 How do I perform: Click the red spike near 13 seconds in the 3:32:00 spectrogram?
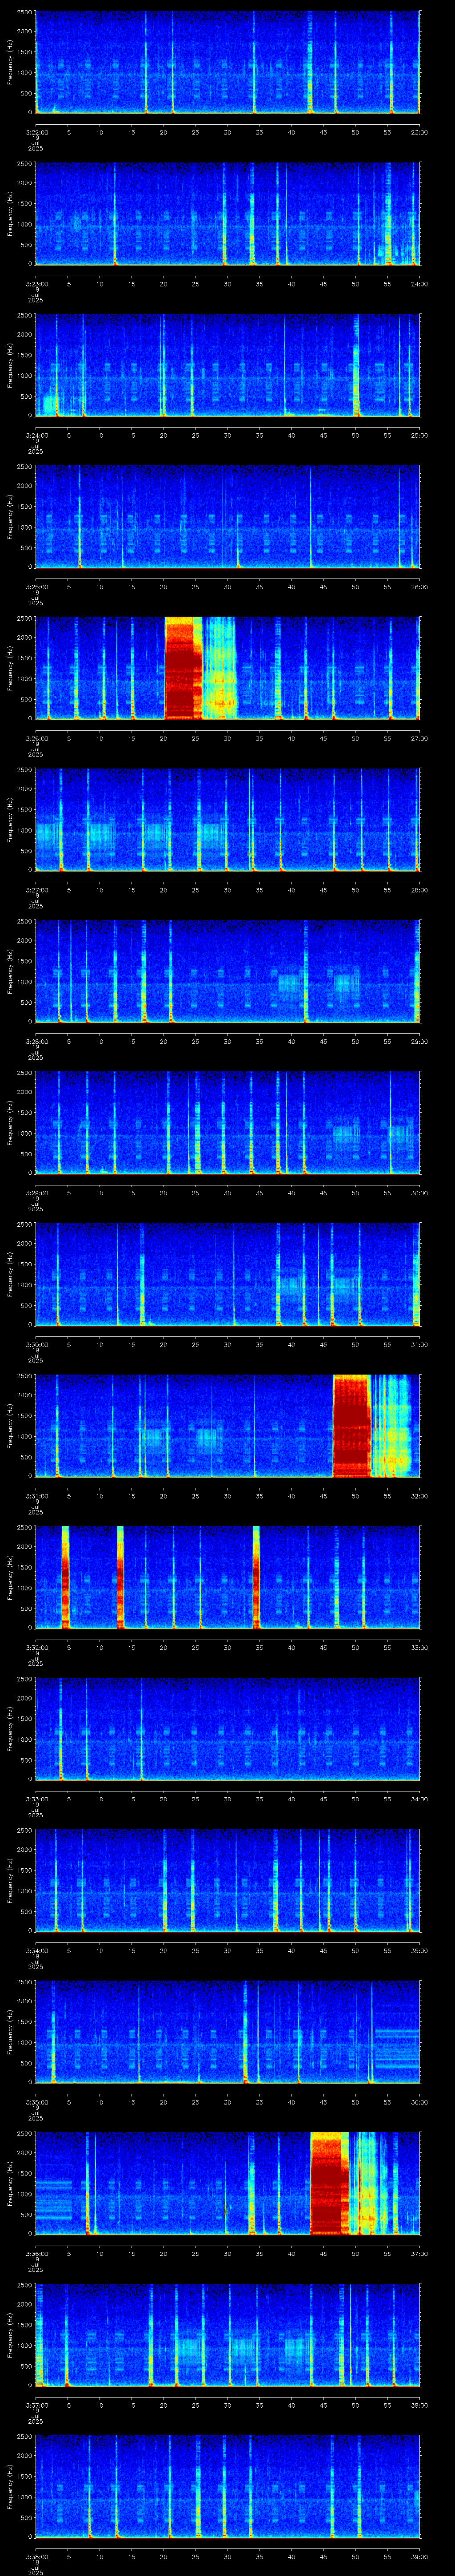tap(121, 1577)
